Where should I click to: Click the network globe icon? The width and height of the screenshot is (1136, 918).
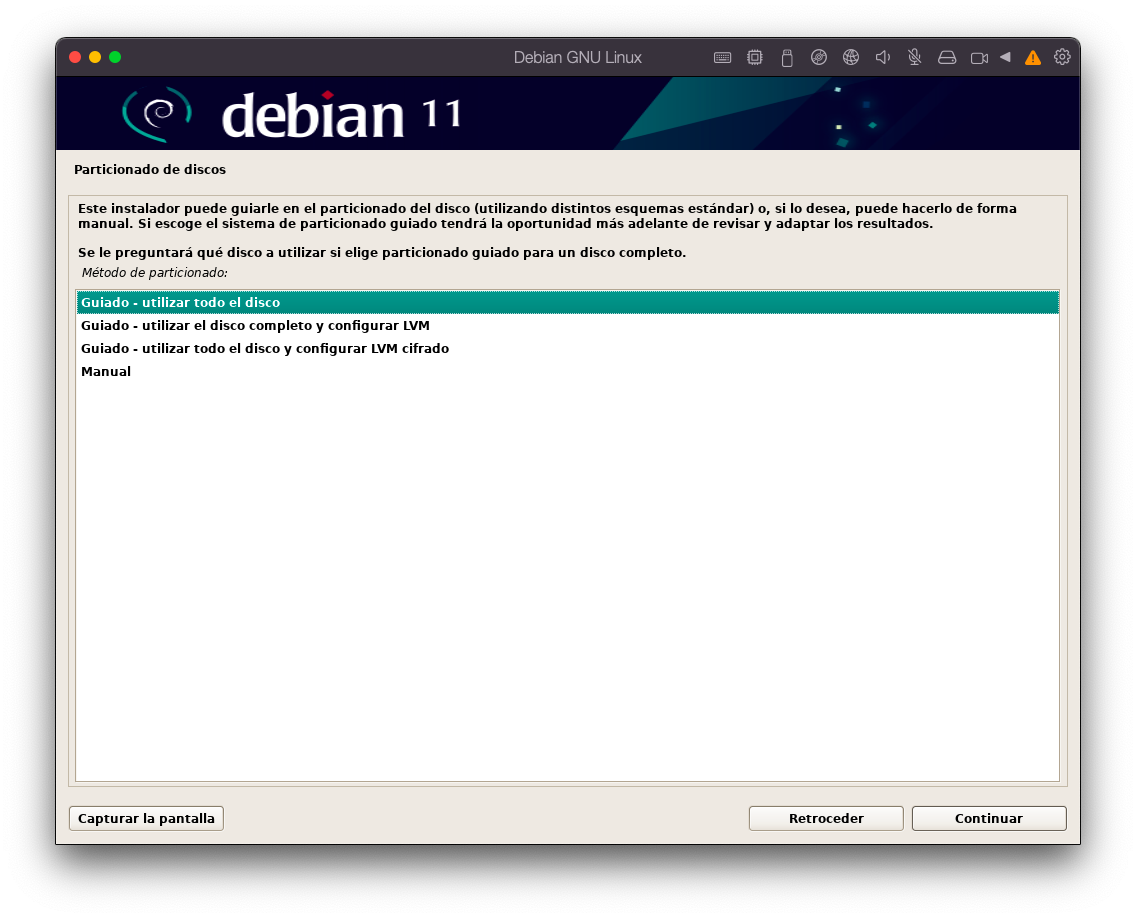pyautogui.click(x=851, y=58)
